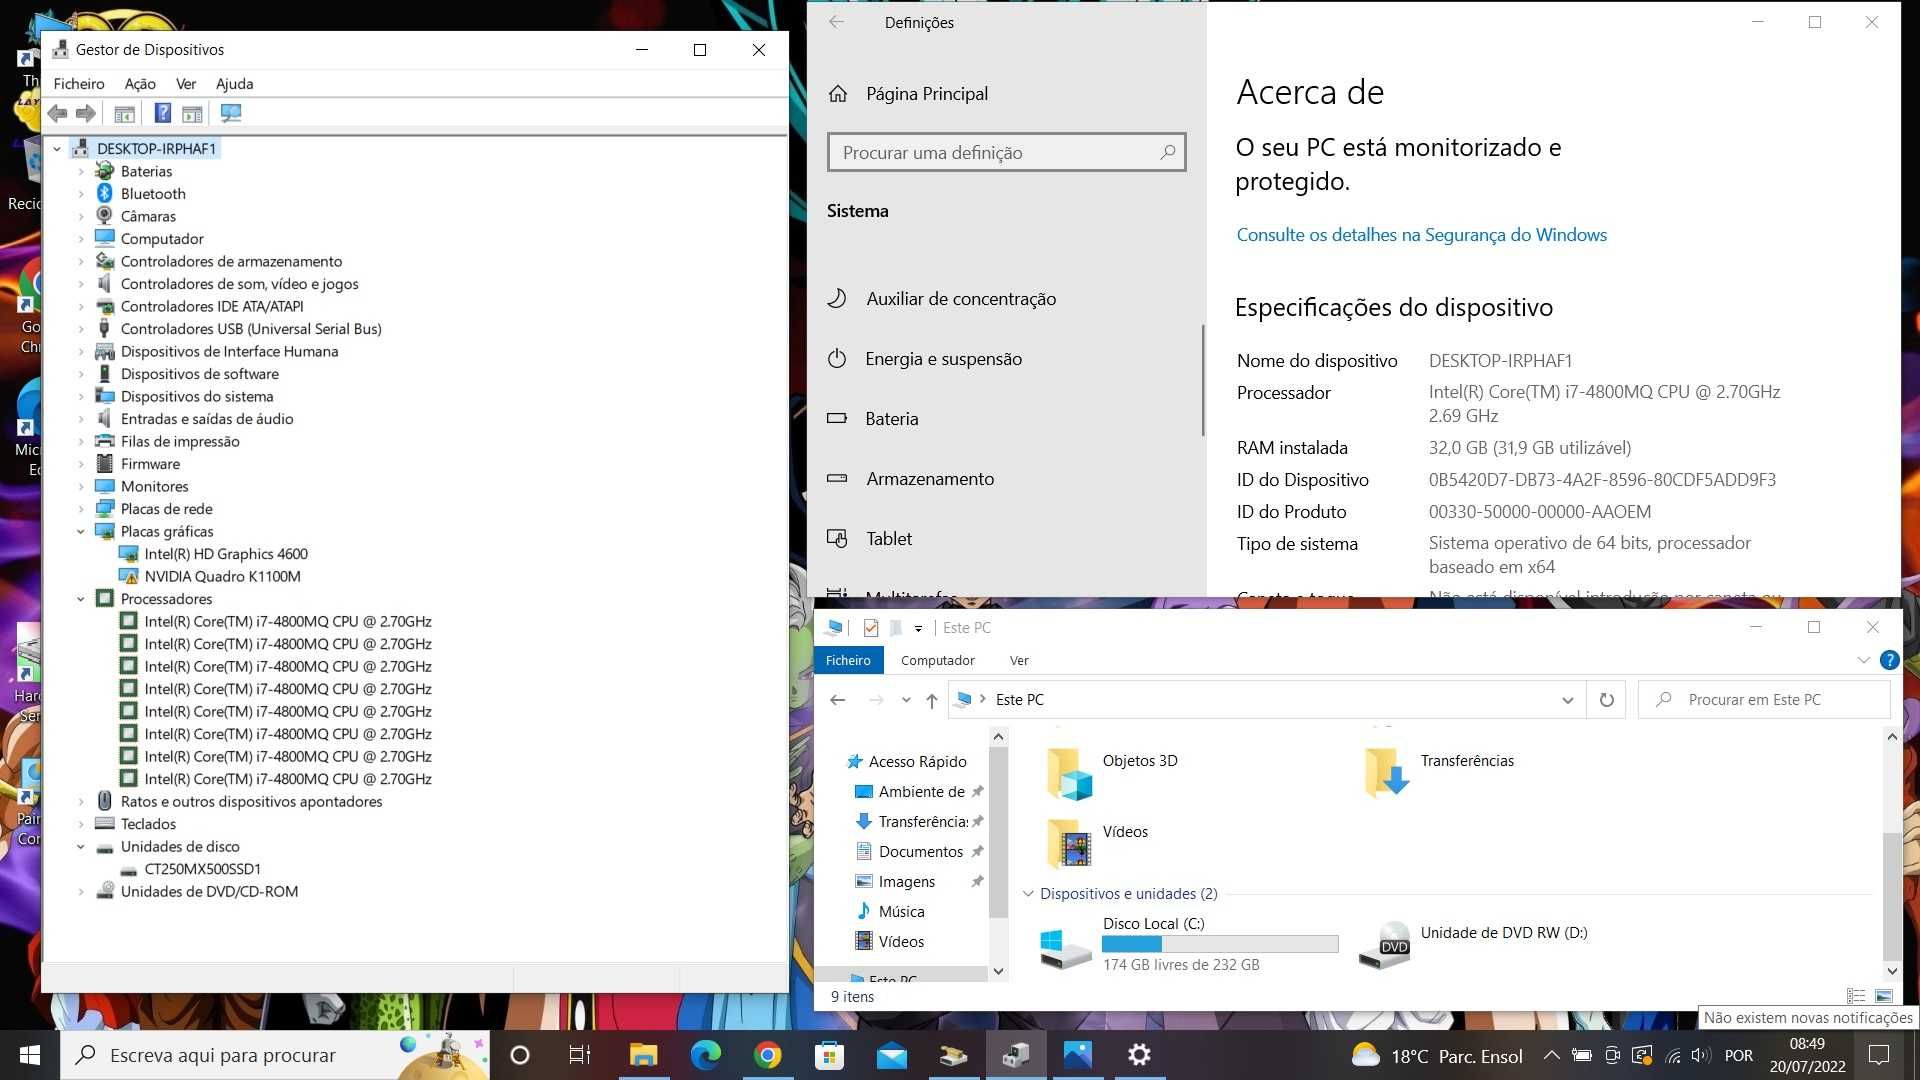The width and height of the screenshot is (1920, 1080).
Task: Switch Explorer to large icons view
Action: pos(1884,996)
